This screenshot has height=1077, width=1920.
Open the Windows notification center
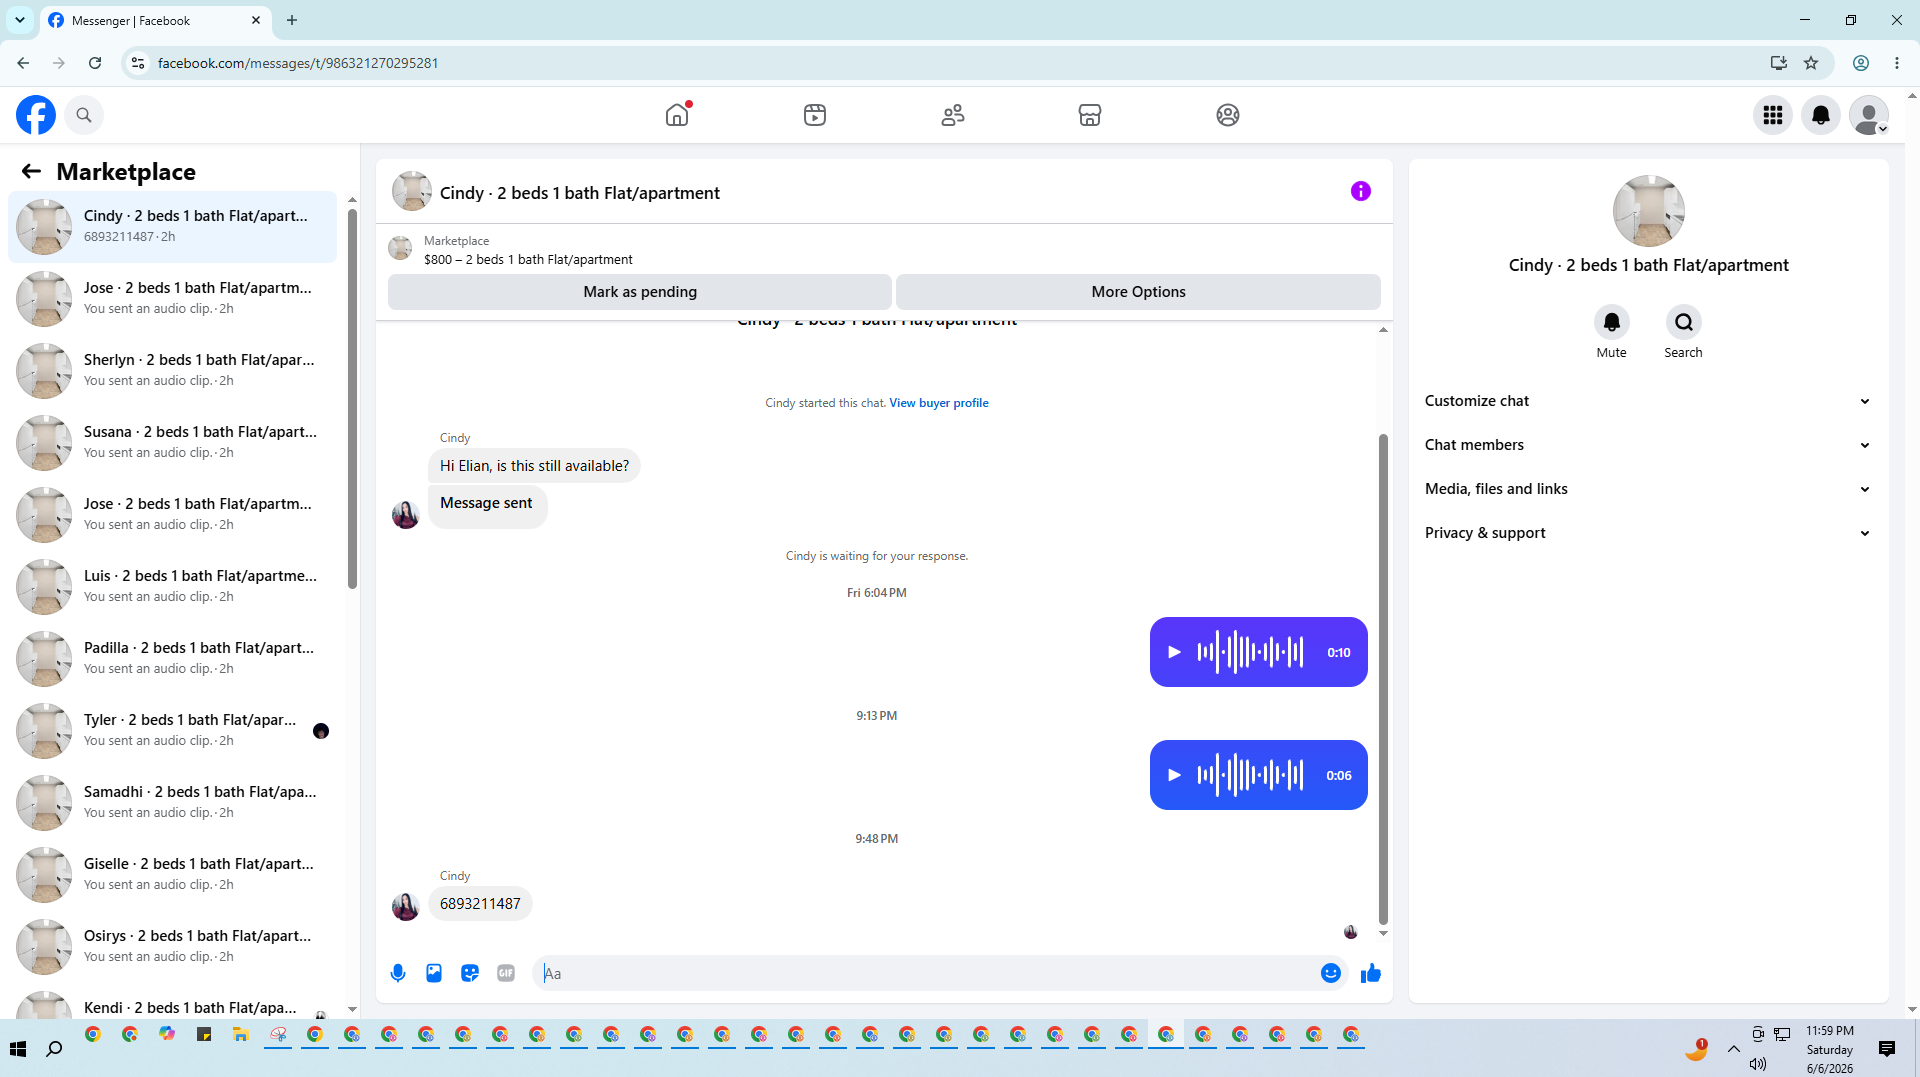tap(1887, 1049)
